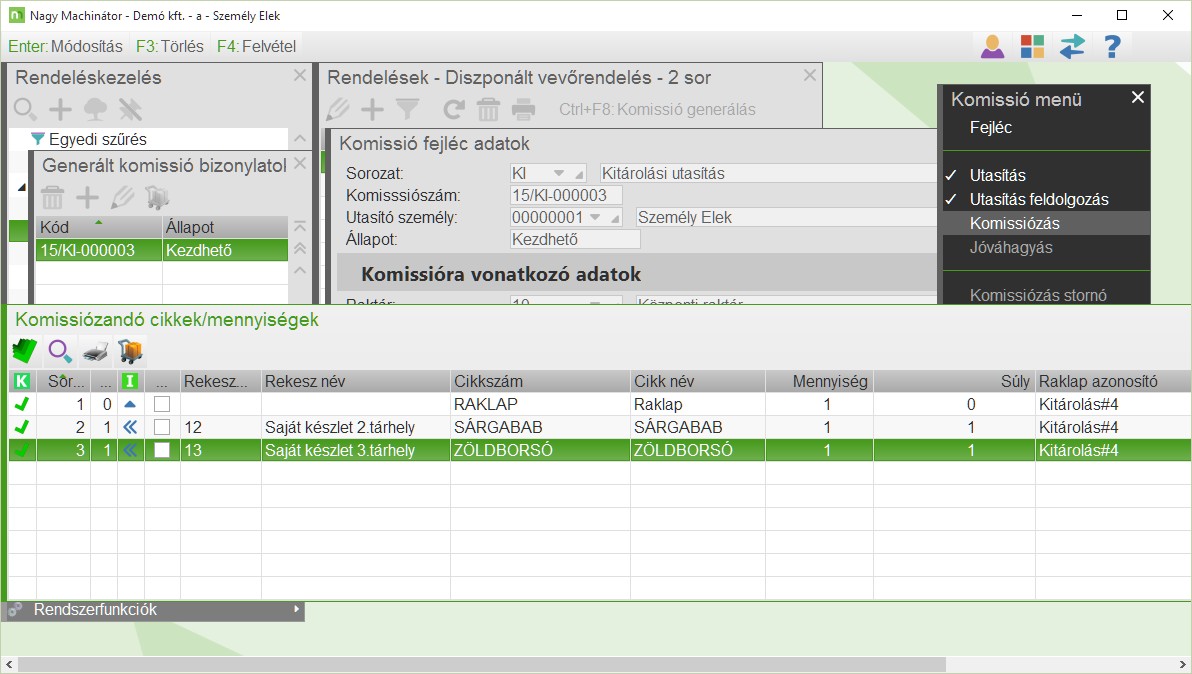1192x674 pixels.
Task: Sort by the Cikkszám column header
Action: click(x=541, y=381)
